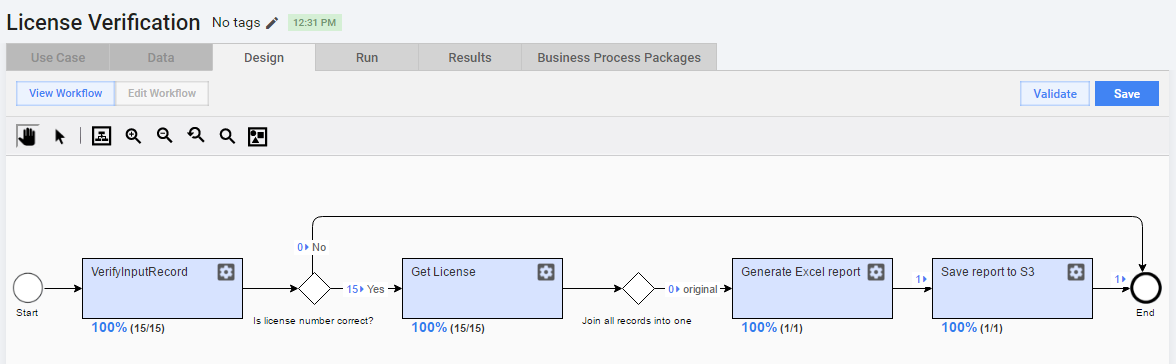Toggle to Edit Workflow mode
The image size is (1176, 364).
[x=162, y=94]
